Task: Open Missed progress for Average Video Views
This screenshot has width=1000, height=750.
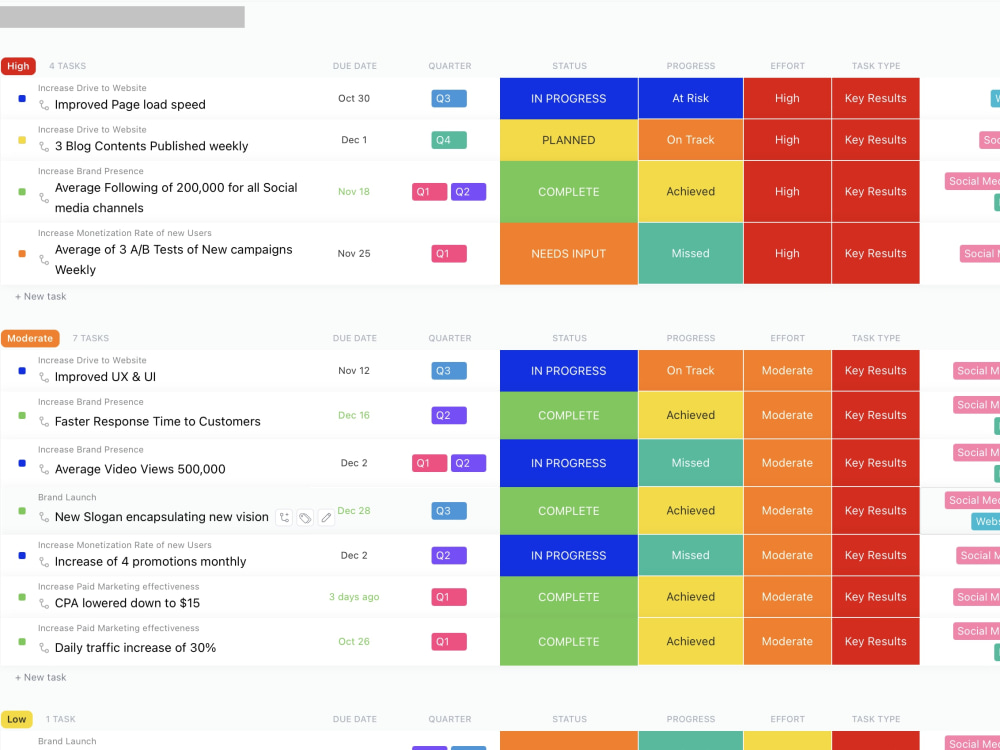Action: point(691,463)
